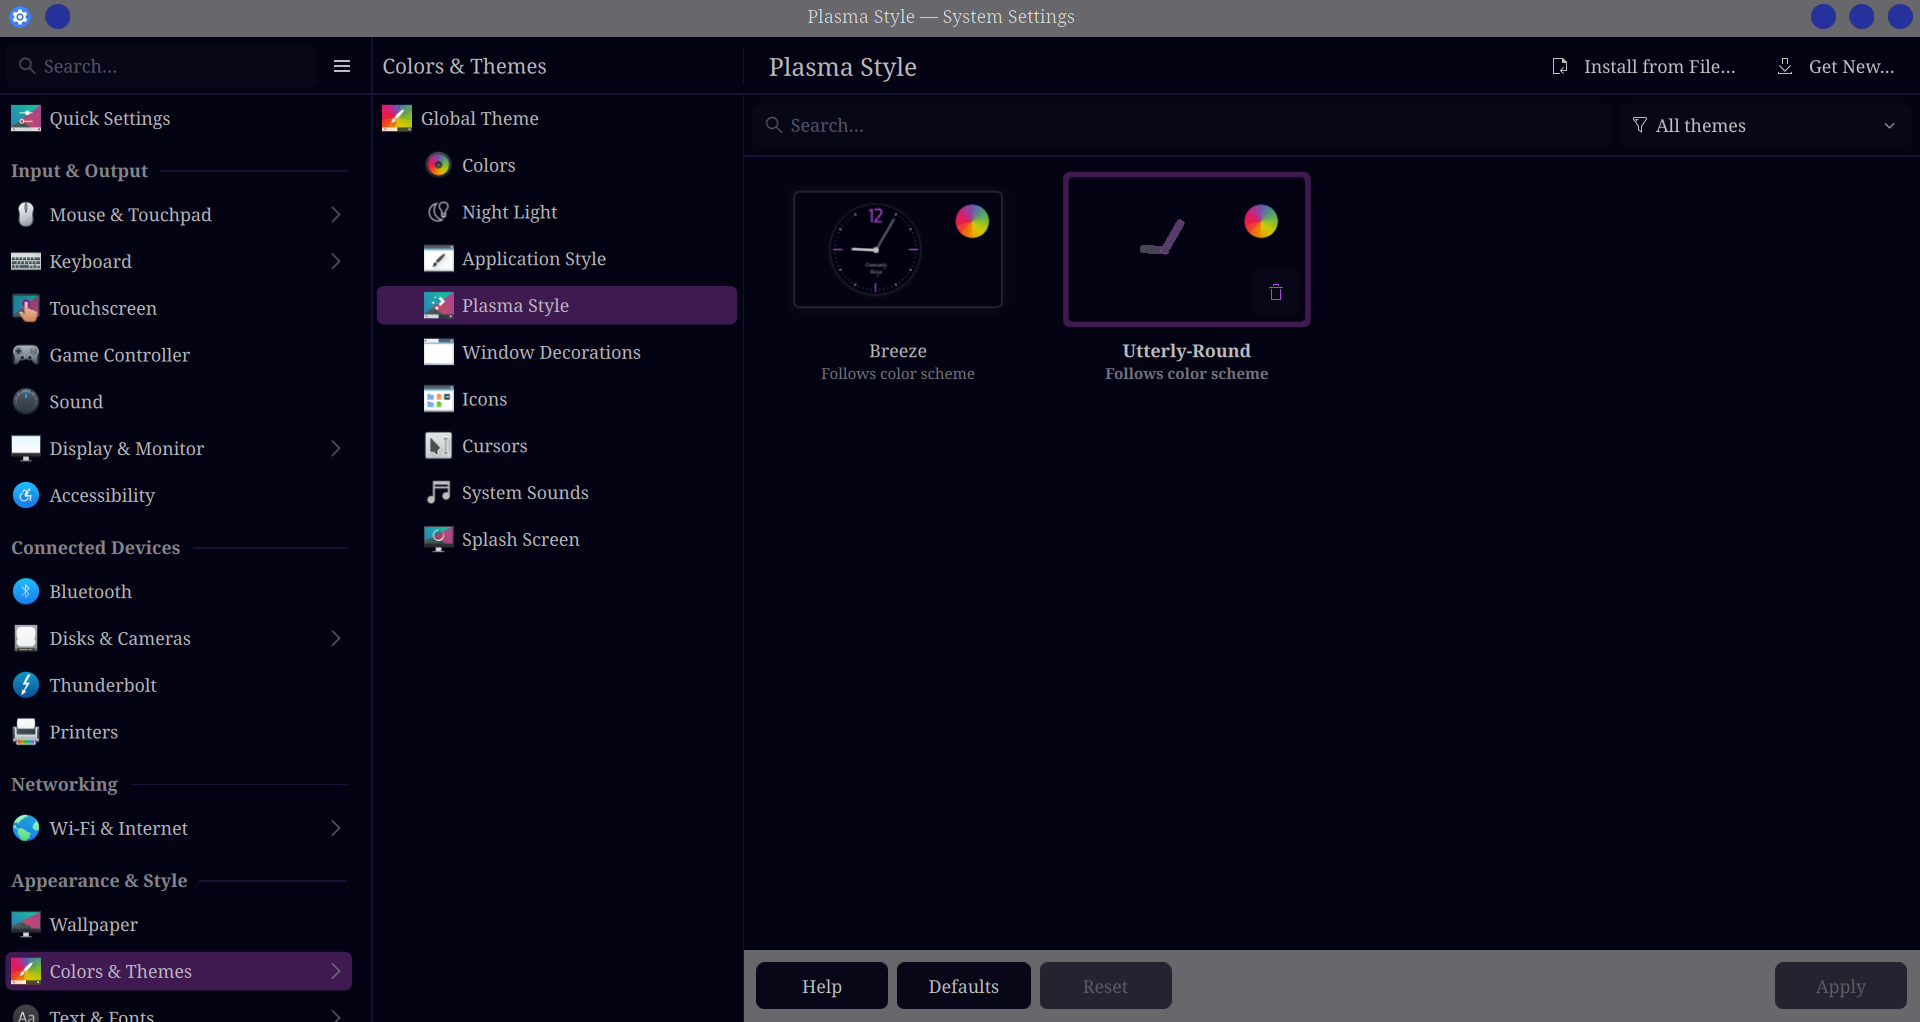Screen dimensions: 1920x1022
Task: Click the Apply button
Action: [x=1841, y=986]
